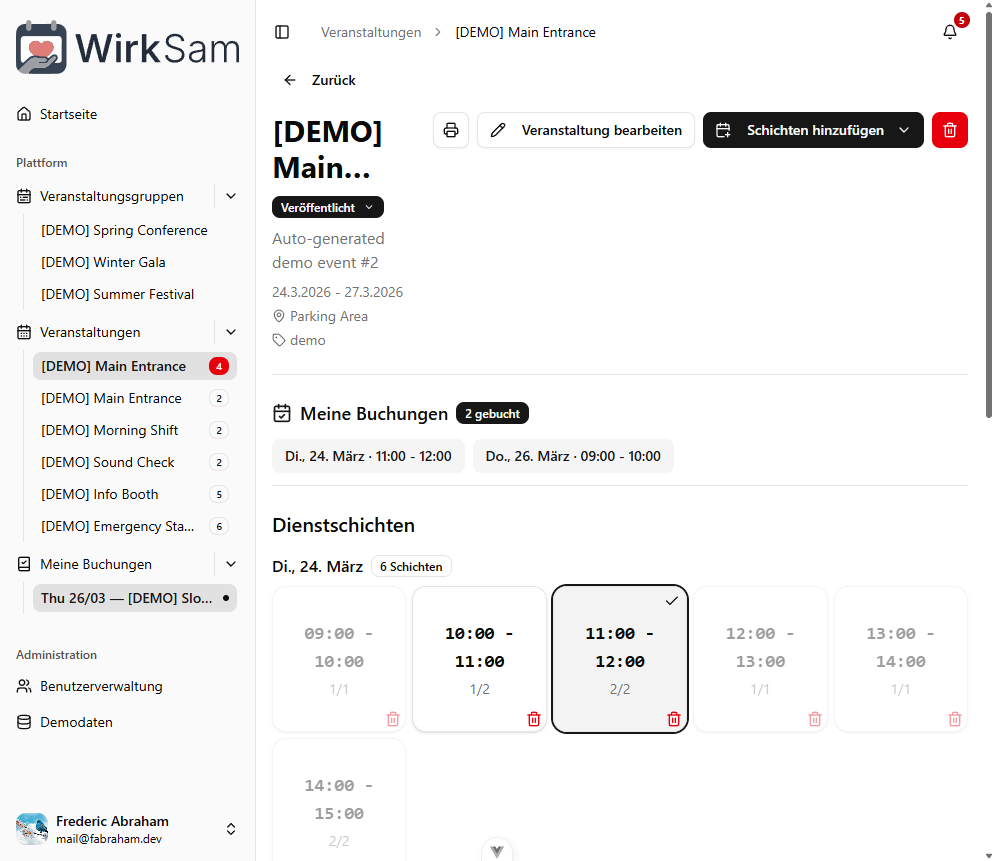Click Veranstaltungen breadcrumb link
The width and height of the screenshot is (994, 861).
coord(371,32)
